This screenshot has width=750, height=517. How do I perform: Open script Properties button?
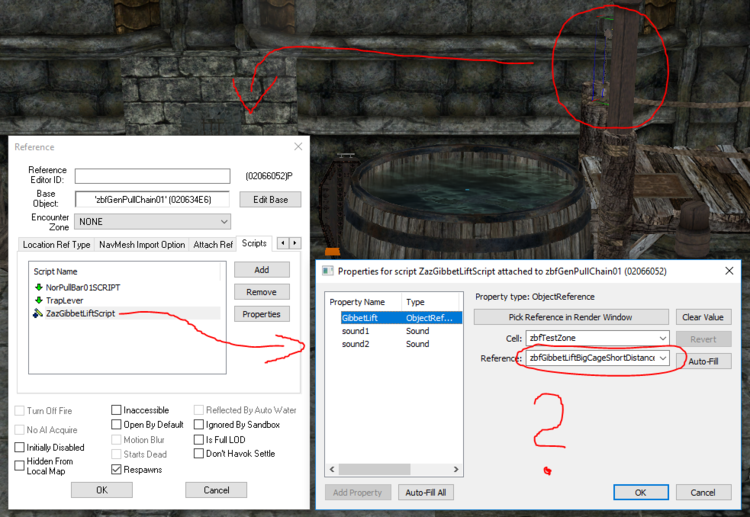(262, 314)
